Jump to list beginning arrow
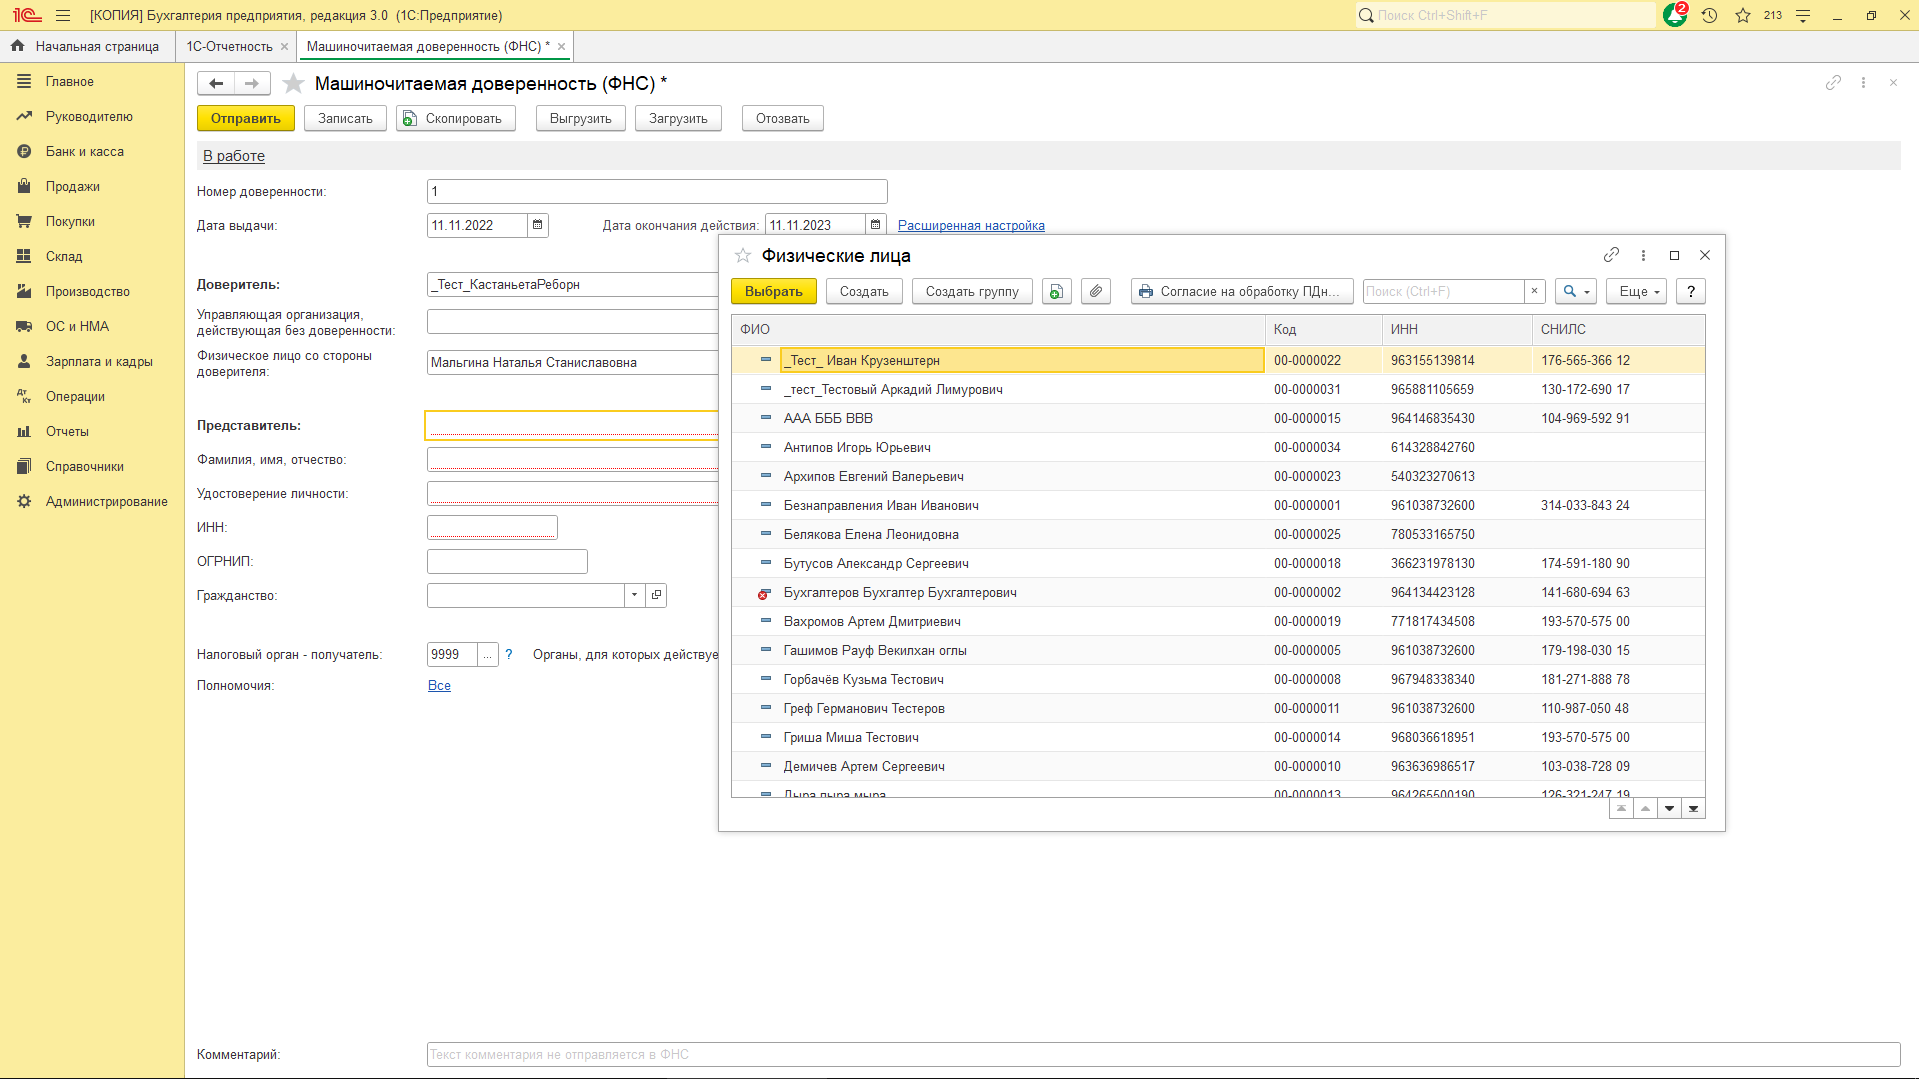 (x=1621, y=808)
